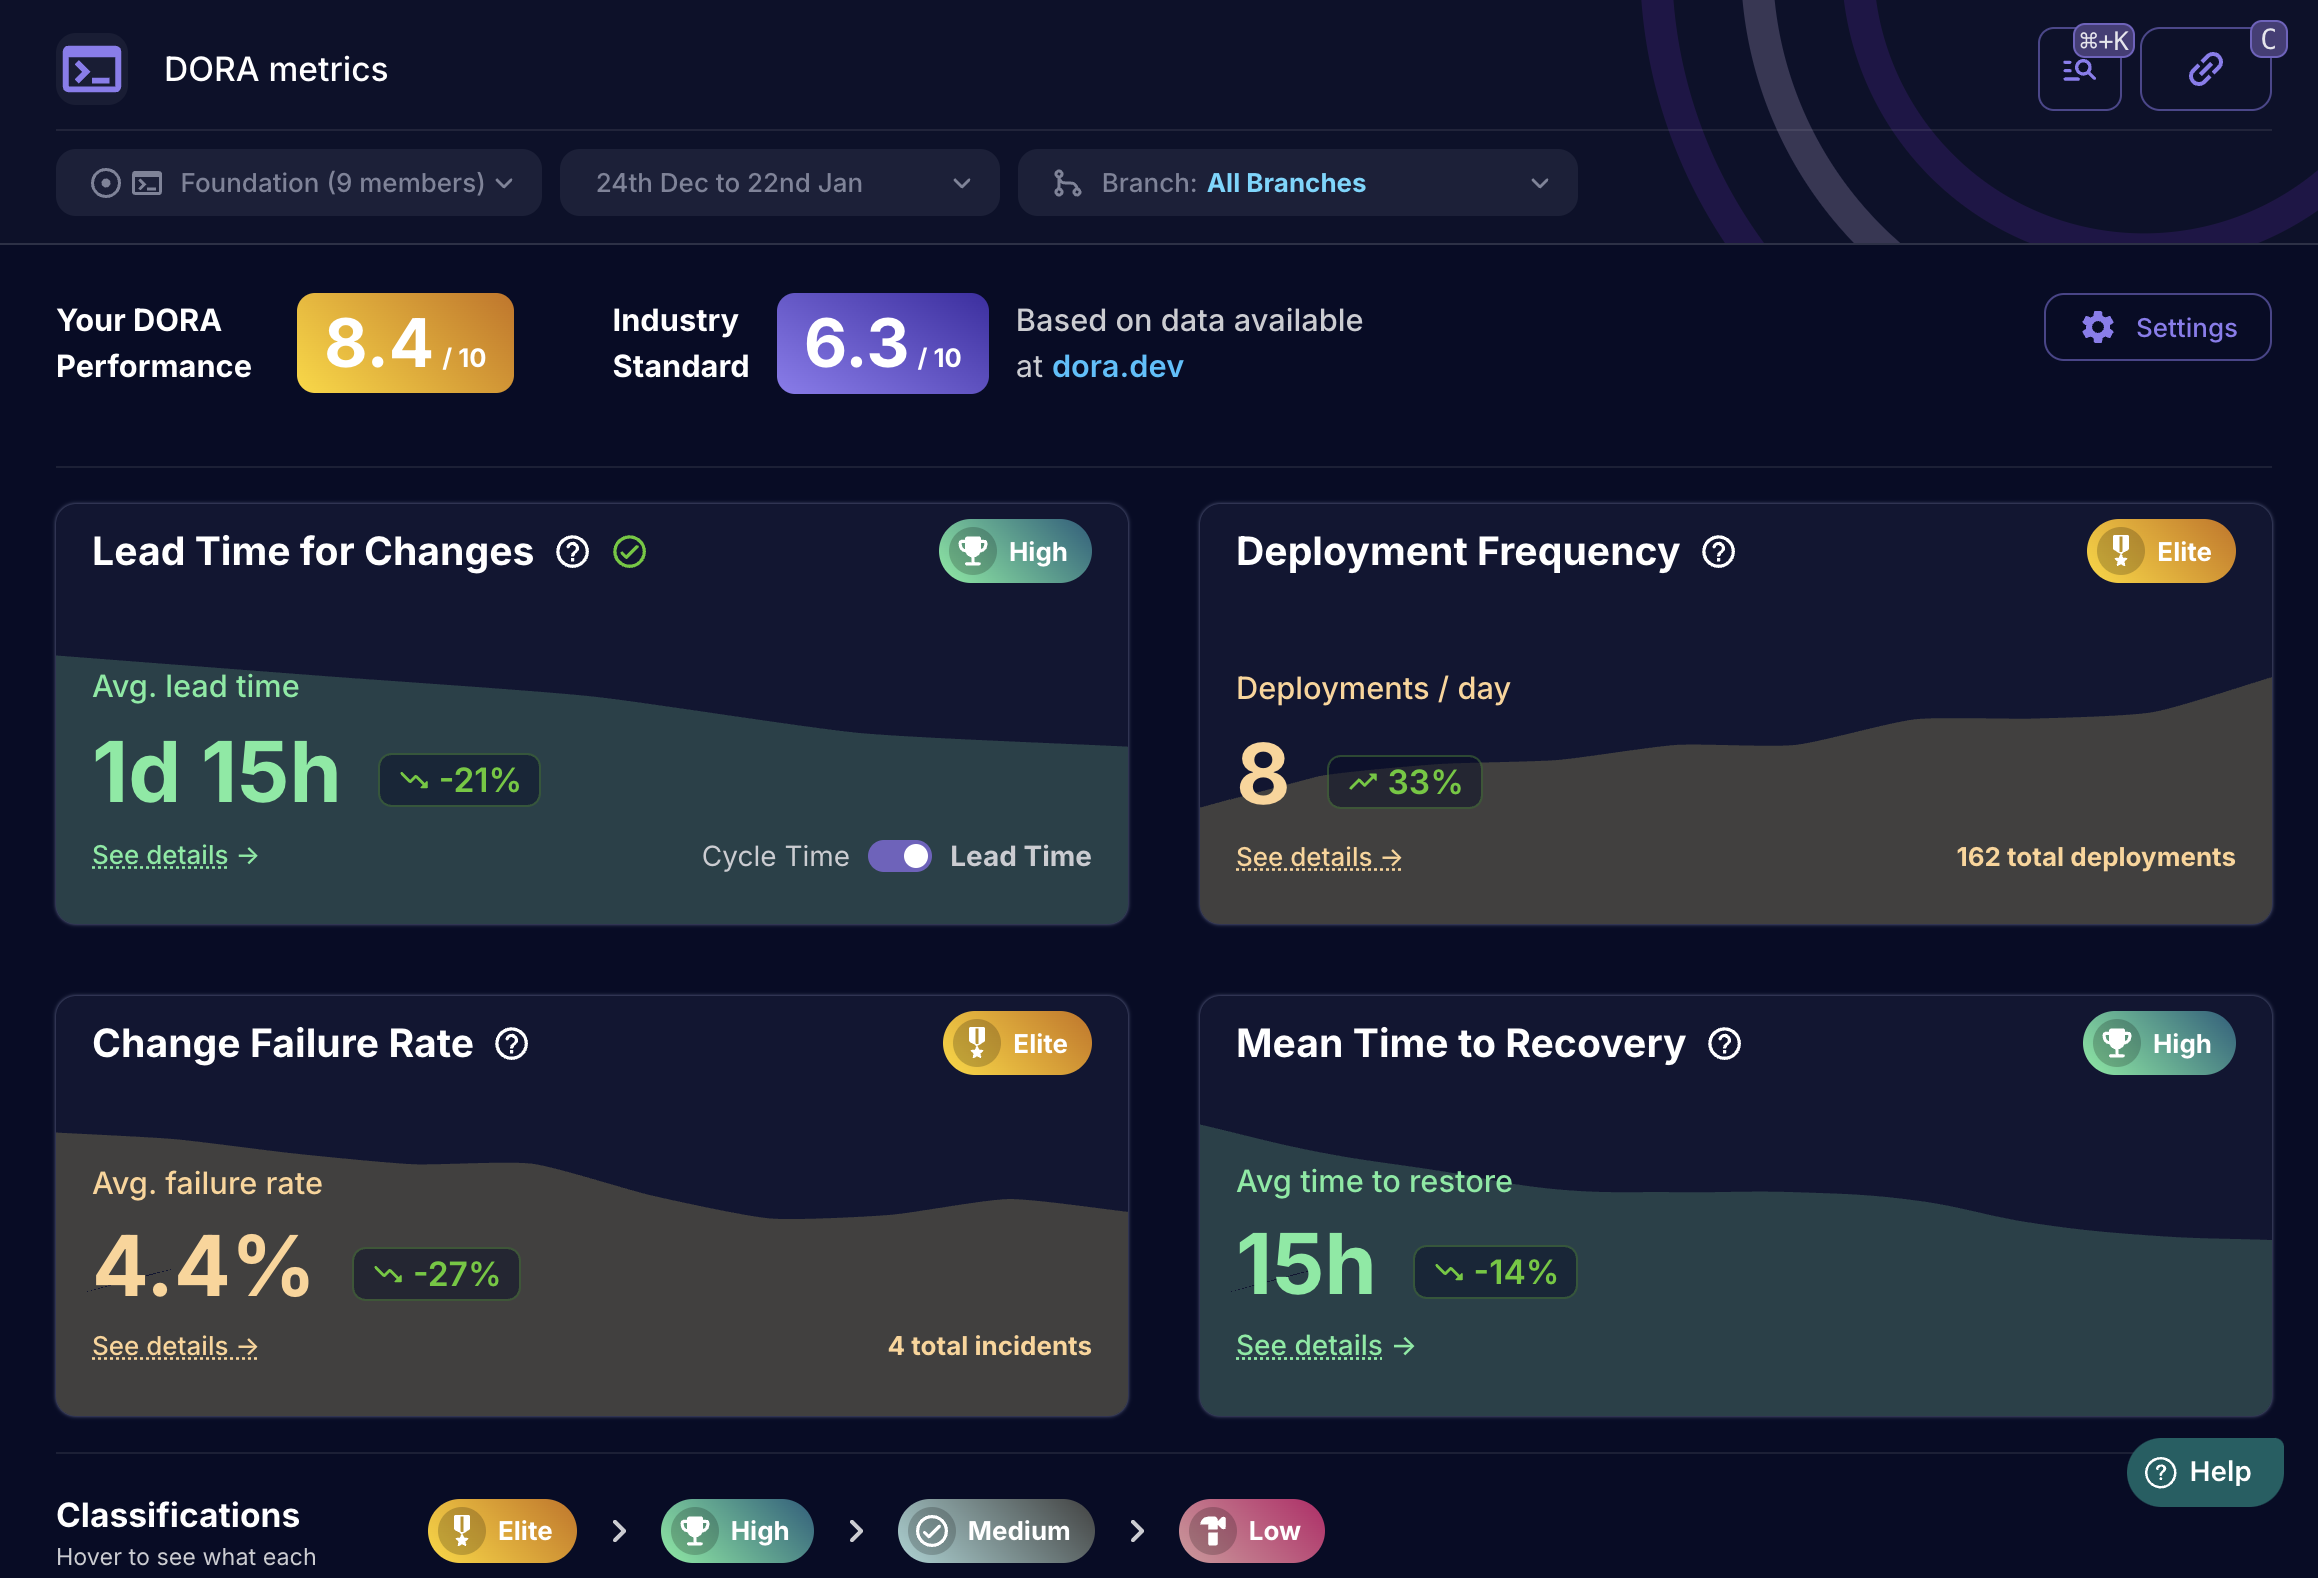The width and height of the screenshot is (2318, 1578).
Task: Open the Branch: All Branches selector
Action: click(x=1297, y=183)
